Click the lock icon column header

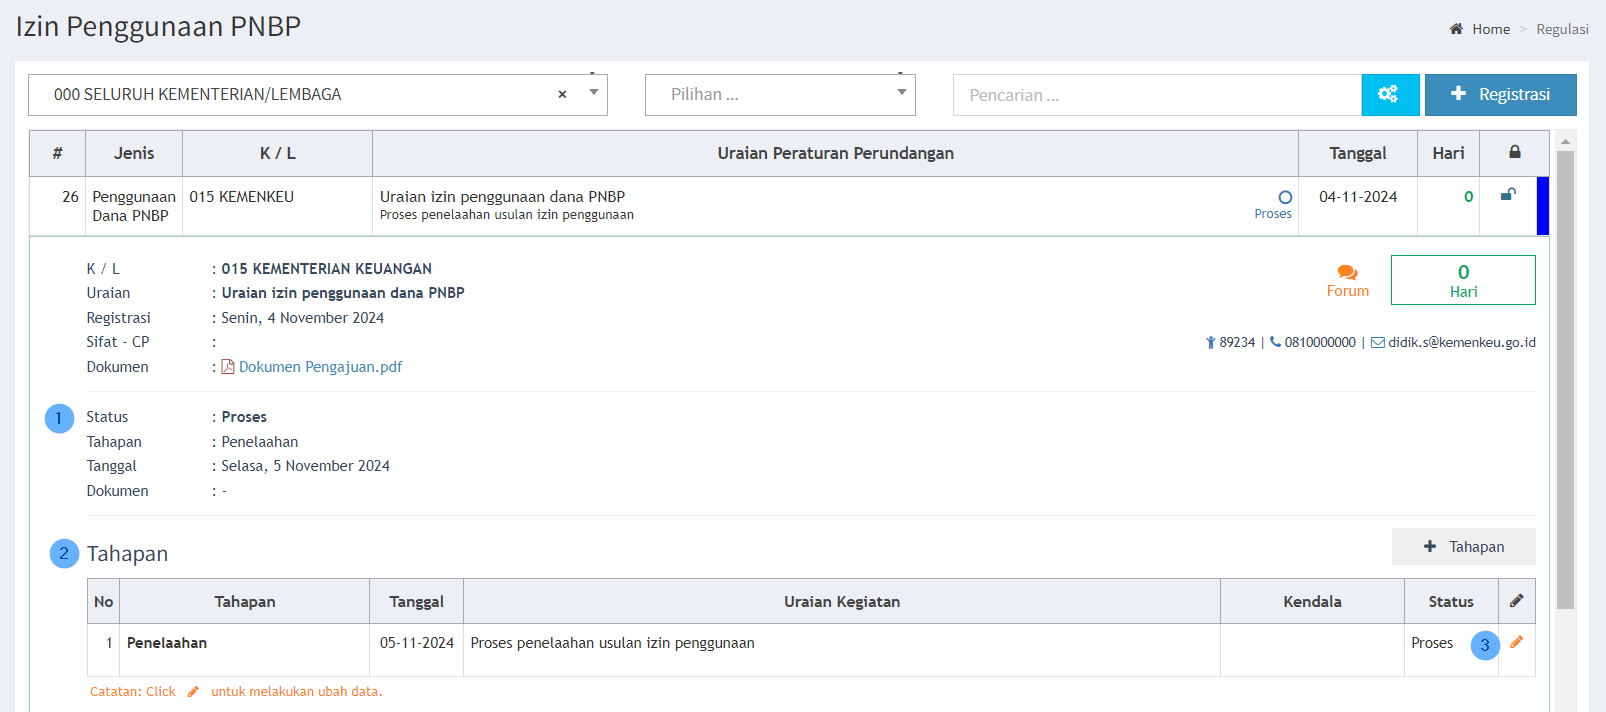(1514, 152)
